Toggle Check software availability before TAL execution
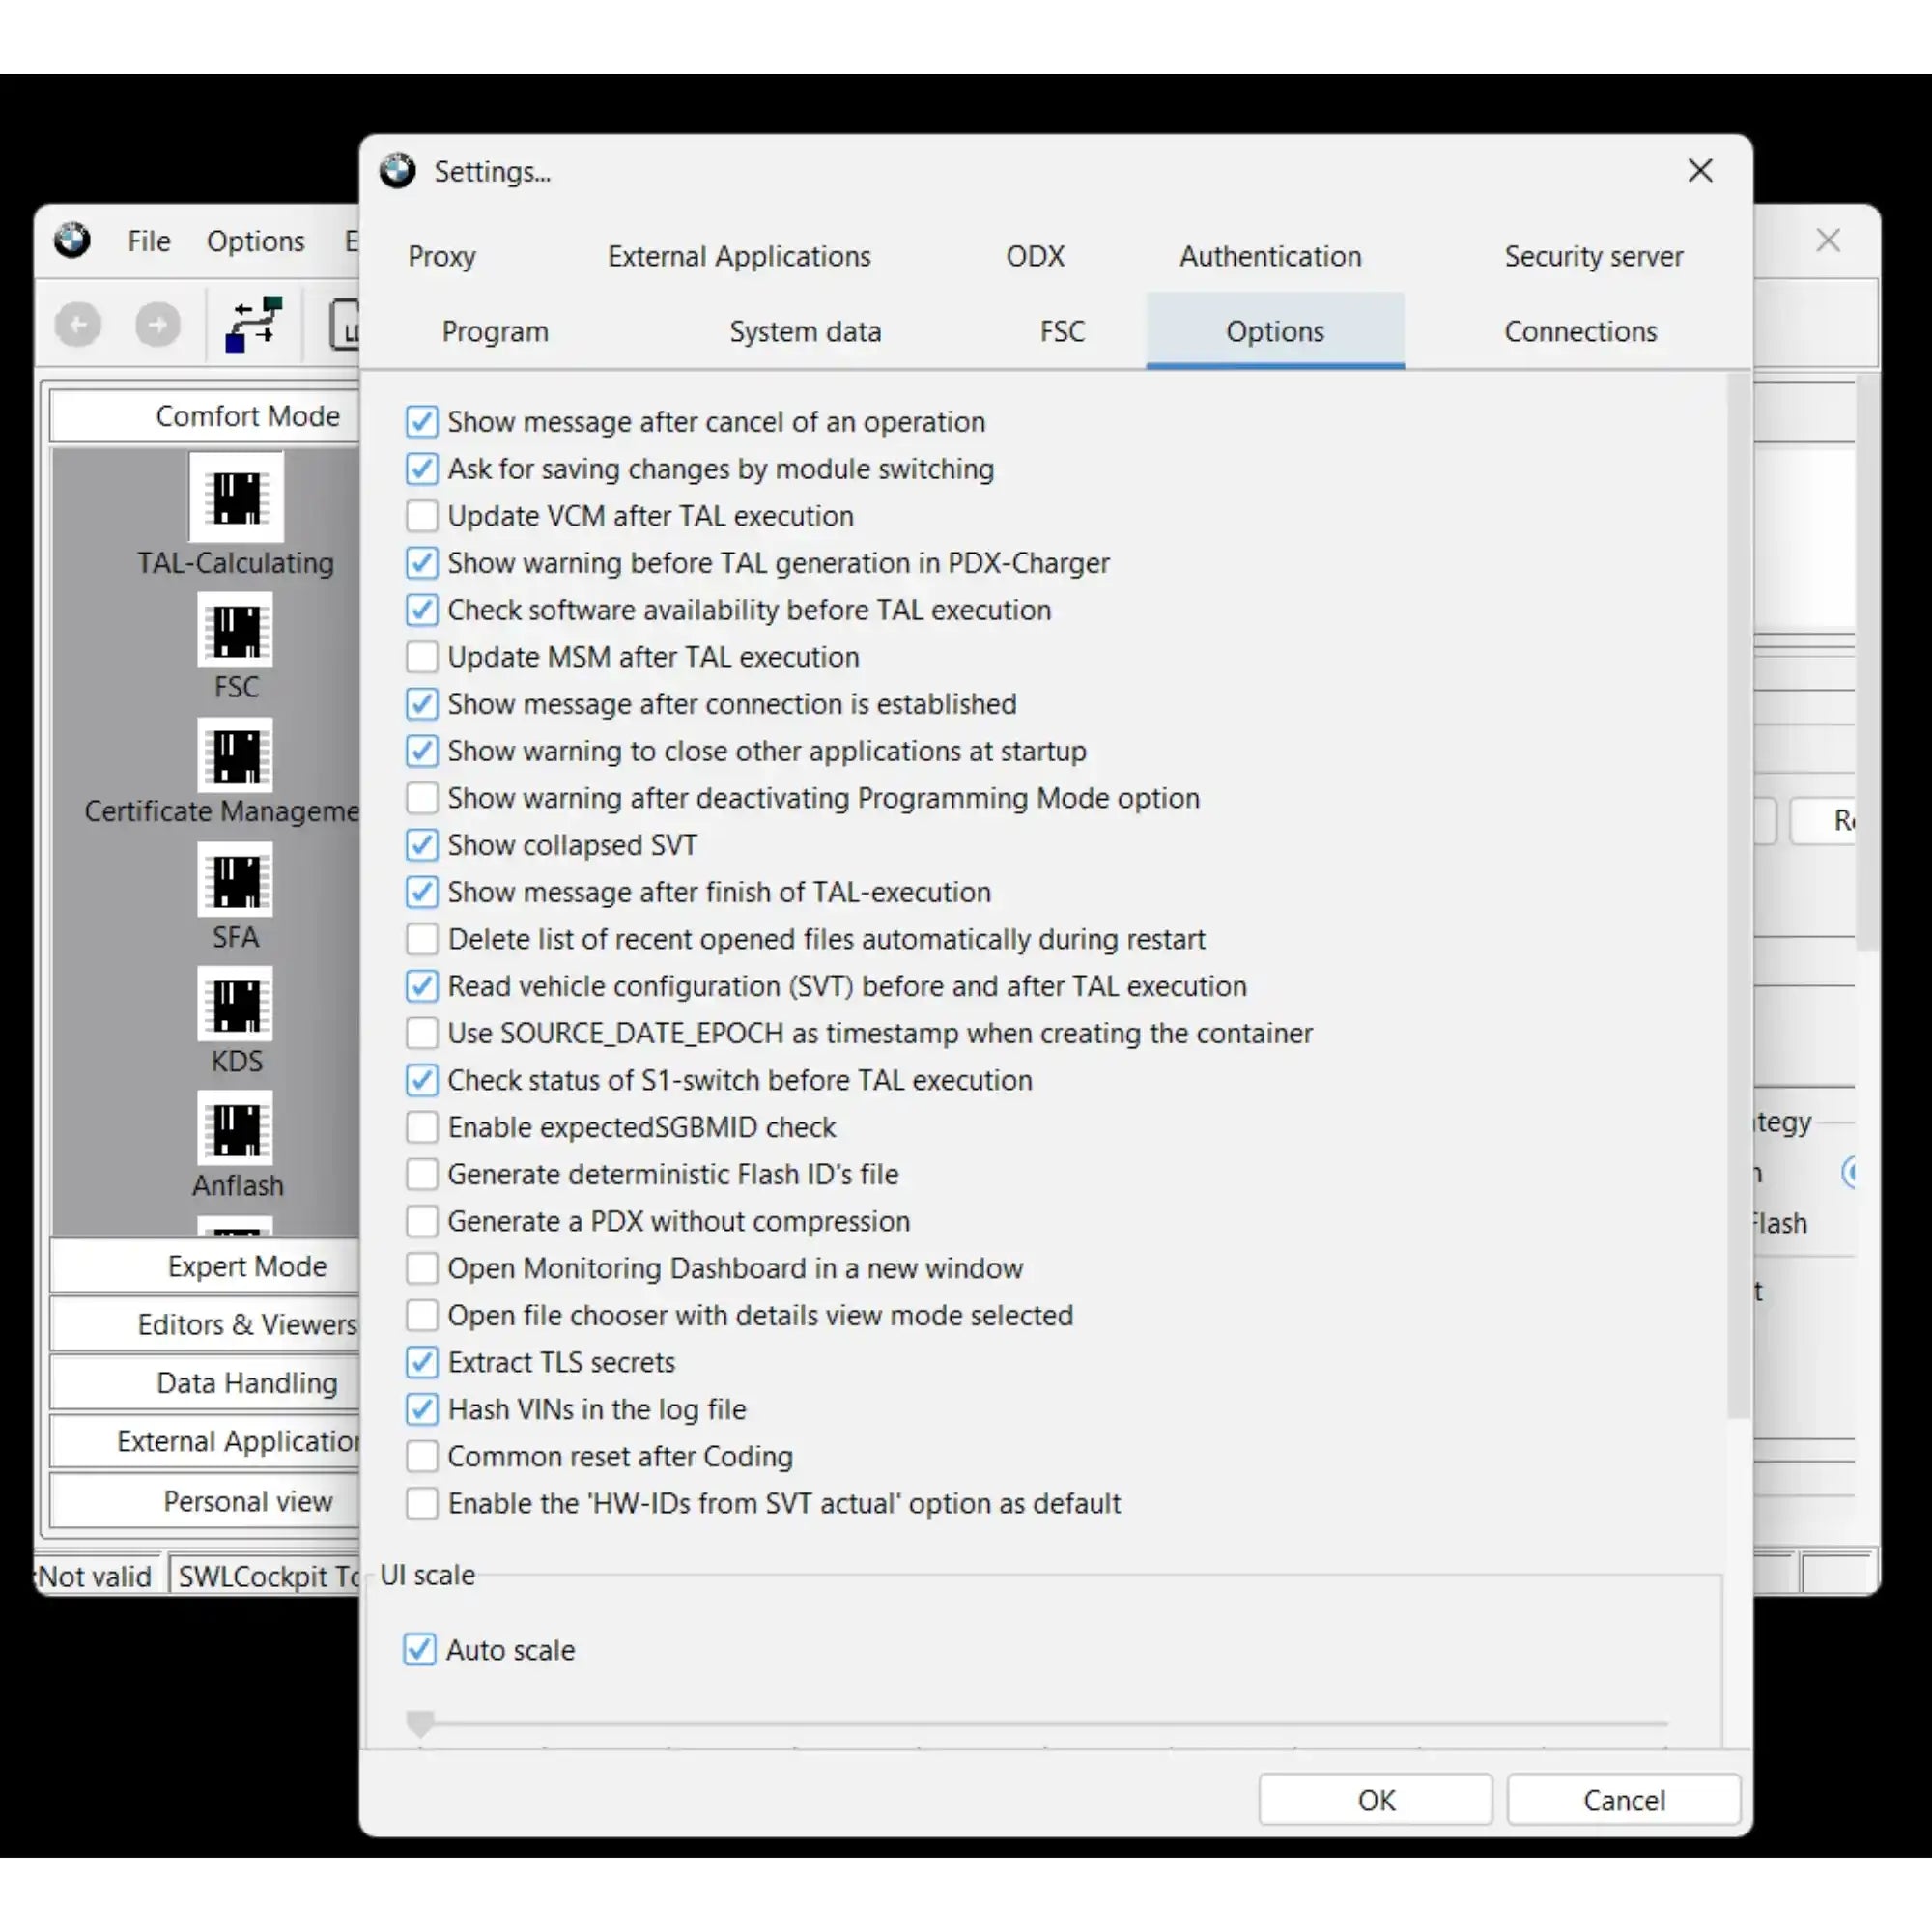The image size is (1932, 1932). click(x=422, y=610)
